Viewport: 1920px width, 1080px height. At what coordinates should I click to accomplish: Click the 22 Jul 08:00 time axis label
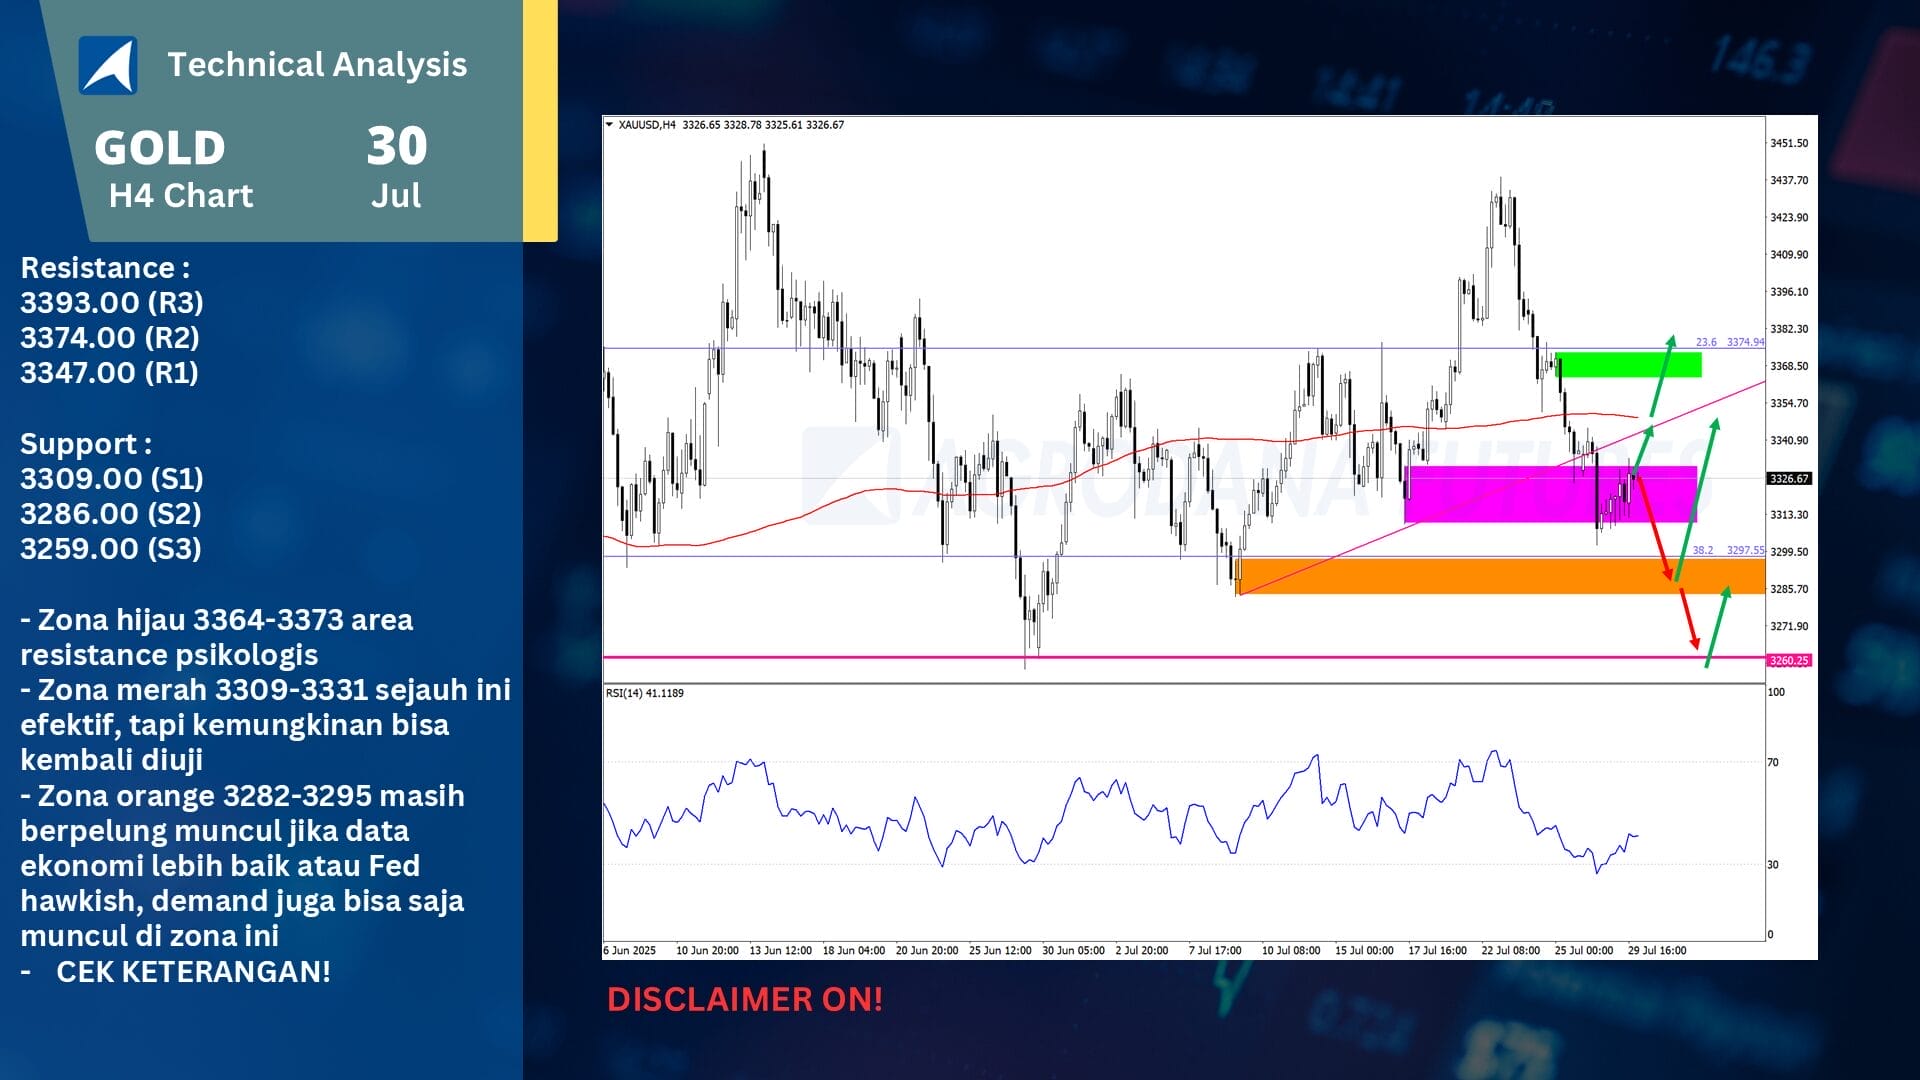tap(1510, 951)
